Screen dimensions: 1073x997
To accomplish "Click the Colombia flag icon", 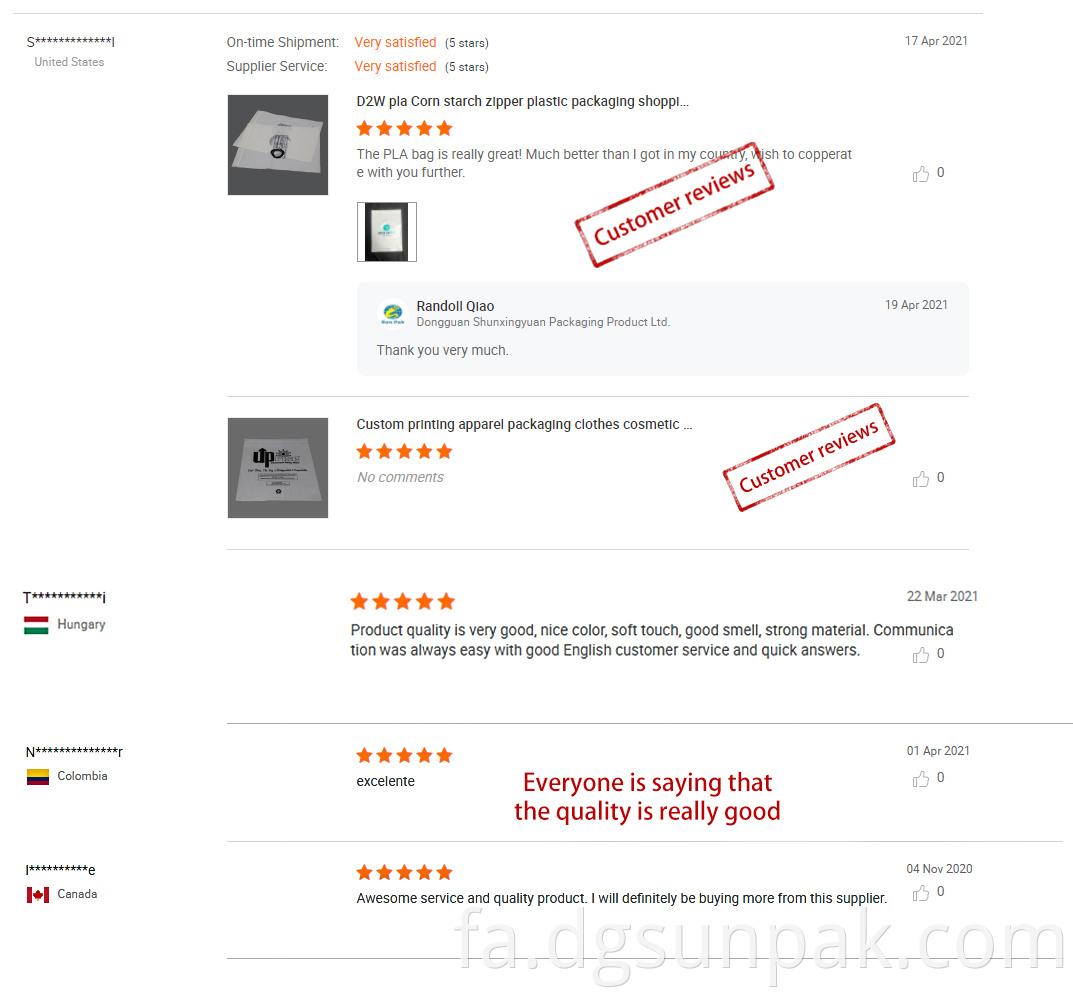I will [x=38, y=777].
